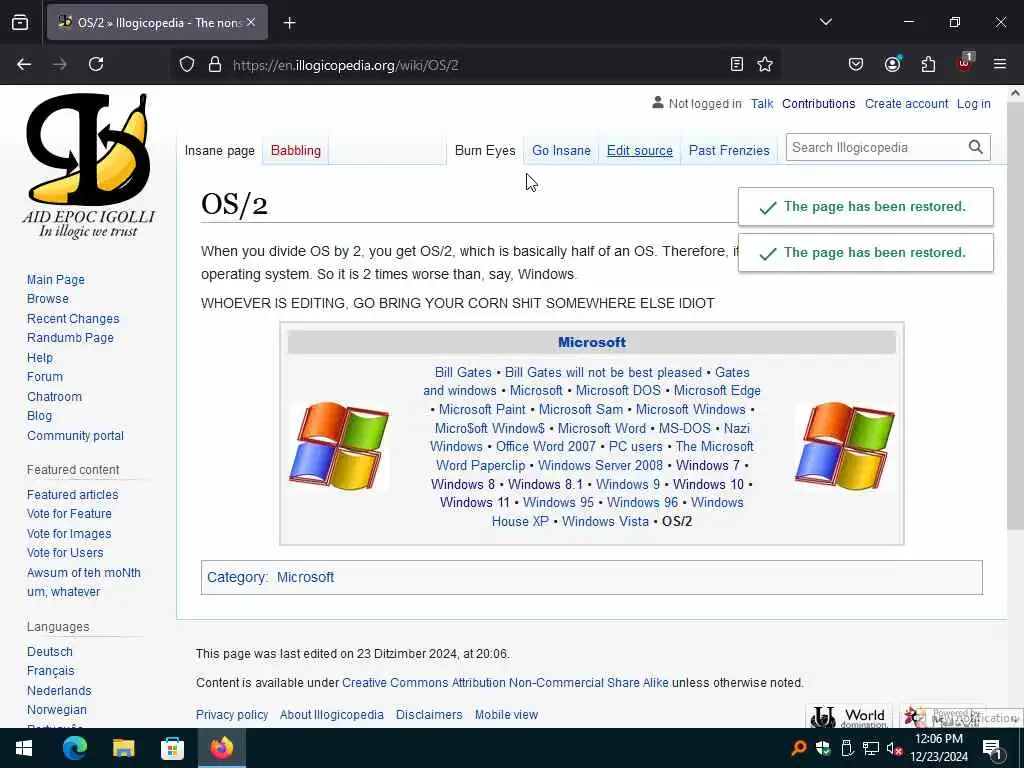Open the Contributions link
The height and width of the screenshot is (768, 1024).
click(x=818, y=104)
